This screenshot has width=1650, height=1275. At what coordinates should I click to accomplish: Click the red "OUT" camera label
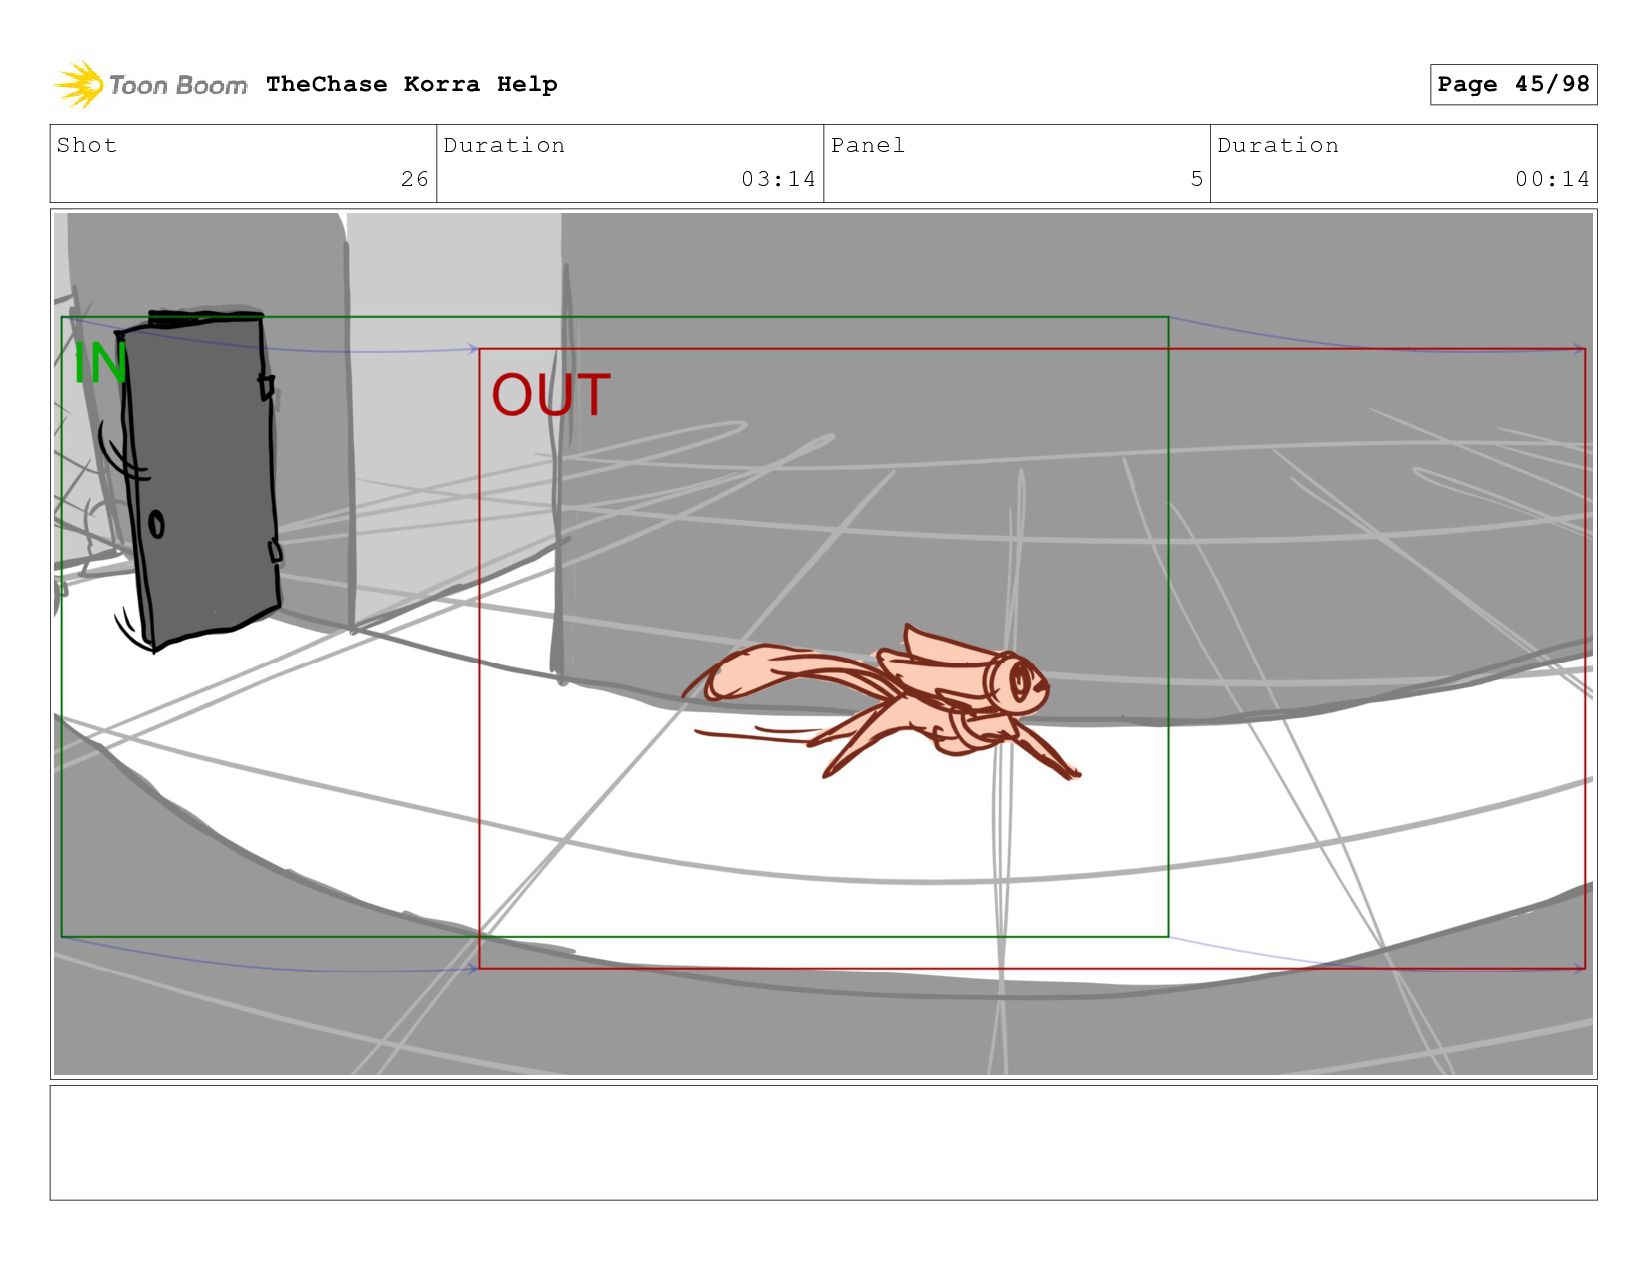tap(551, 395)
